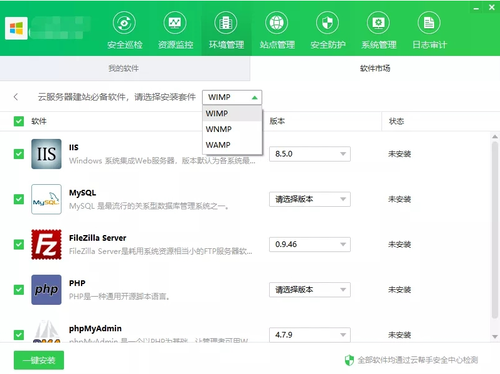Open the 系统管理 system management icon
This screenshot has width=500, height=374.
(x=378, y=23)
